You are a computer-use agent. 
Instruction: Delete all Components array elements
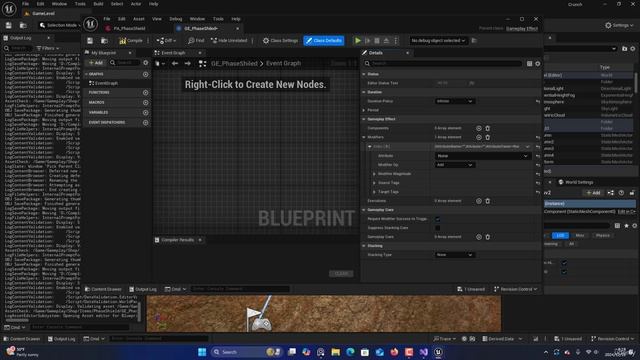488,129
